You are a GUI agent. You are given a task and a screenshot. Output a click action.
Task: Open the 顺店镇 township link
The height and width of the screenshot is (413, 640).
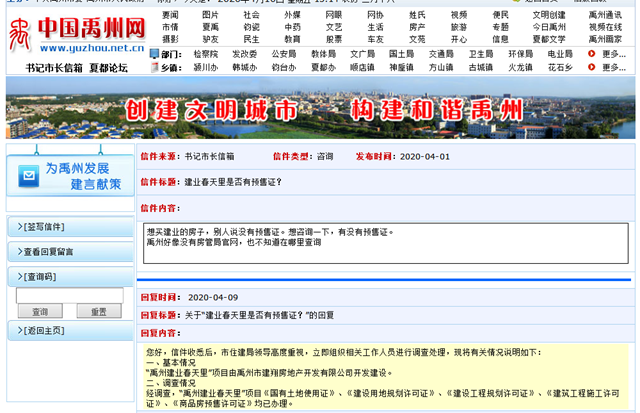[x=362, y=67]
